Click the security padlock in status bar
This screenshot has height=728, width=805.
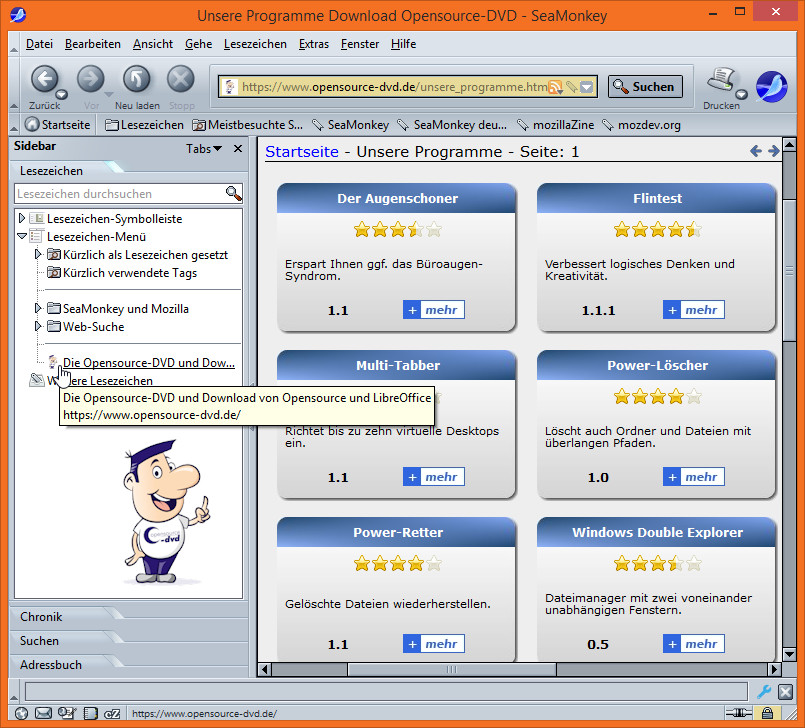pyautogui.click(x=765, y=713)
